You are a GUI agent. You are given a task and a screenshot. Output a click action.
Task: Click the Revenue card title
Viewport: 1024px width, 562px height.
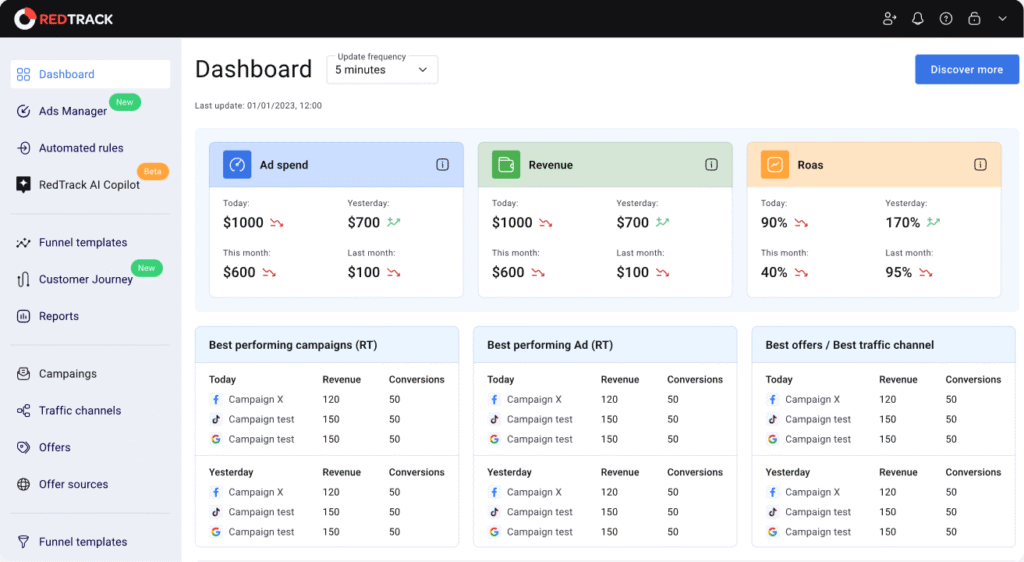pos(551,165)
